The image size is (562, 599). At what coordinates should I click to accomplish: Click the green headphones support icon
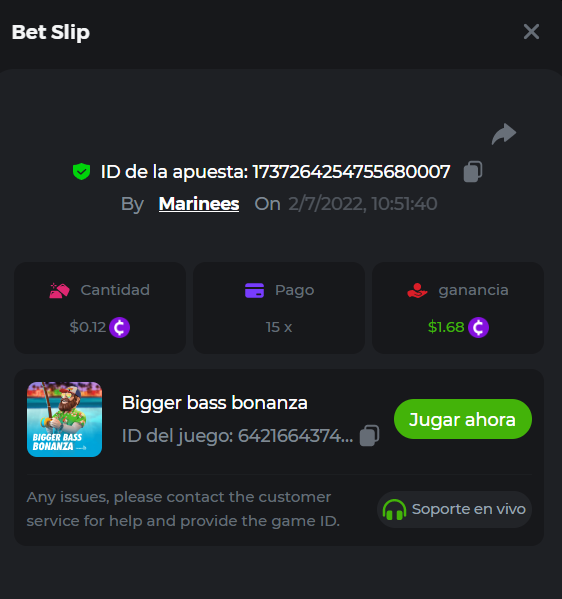394,510
